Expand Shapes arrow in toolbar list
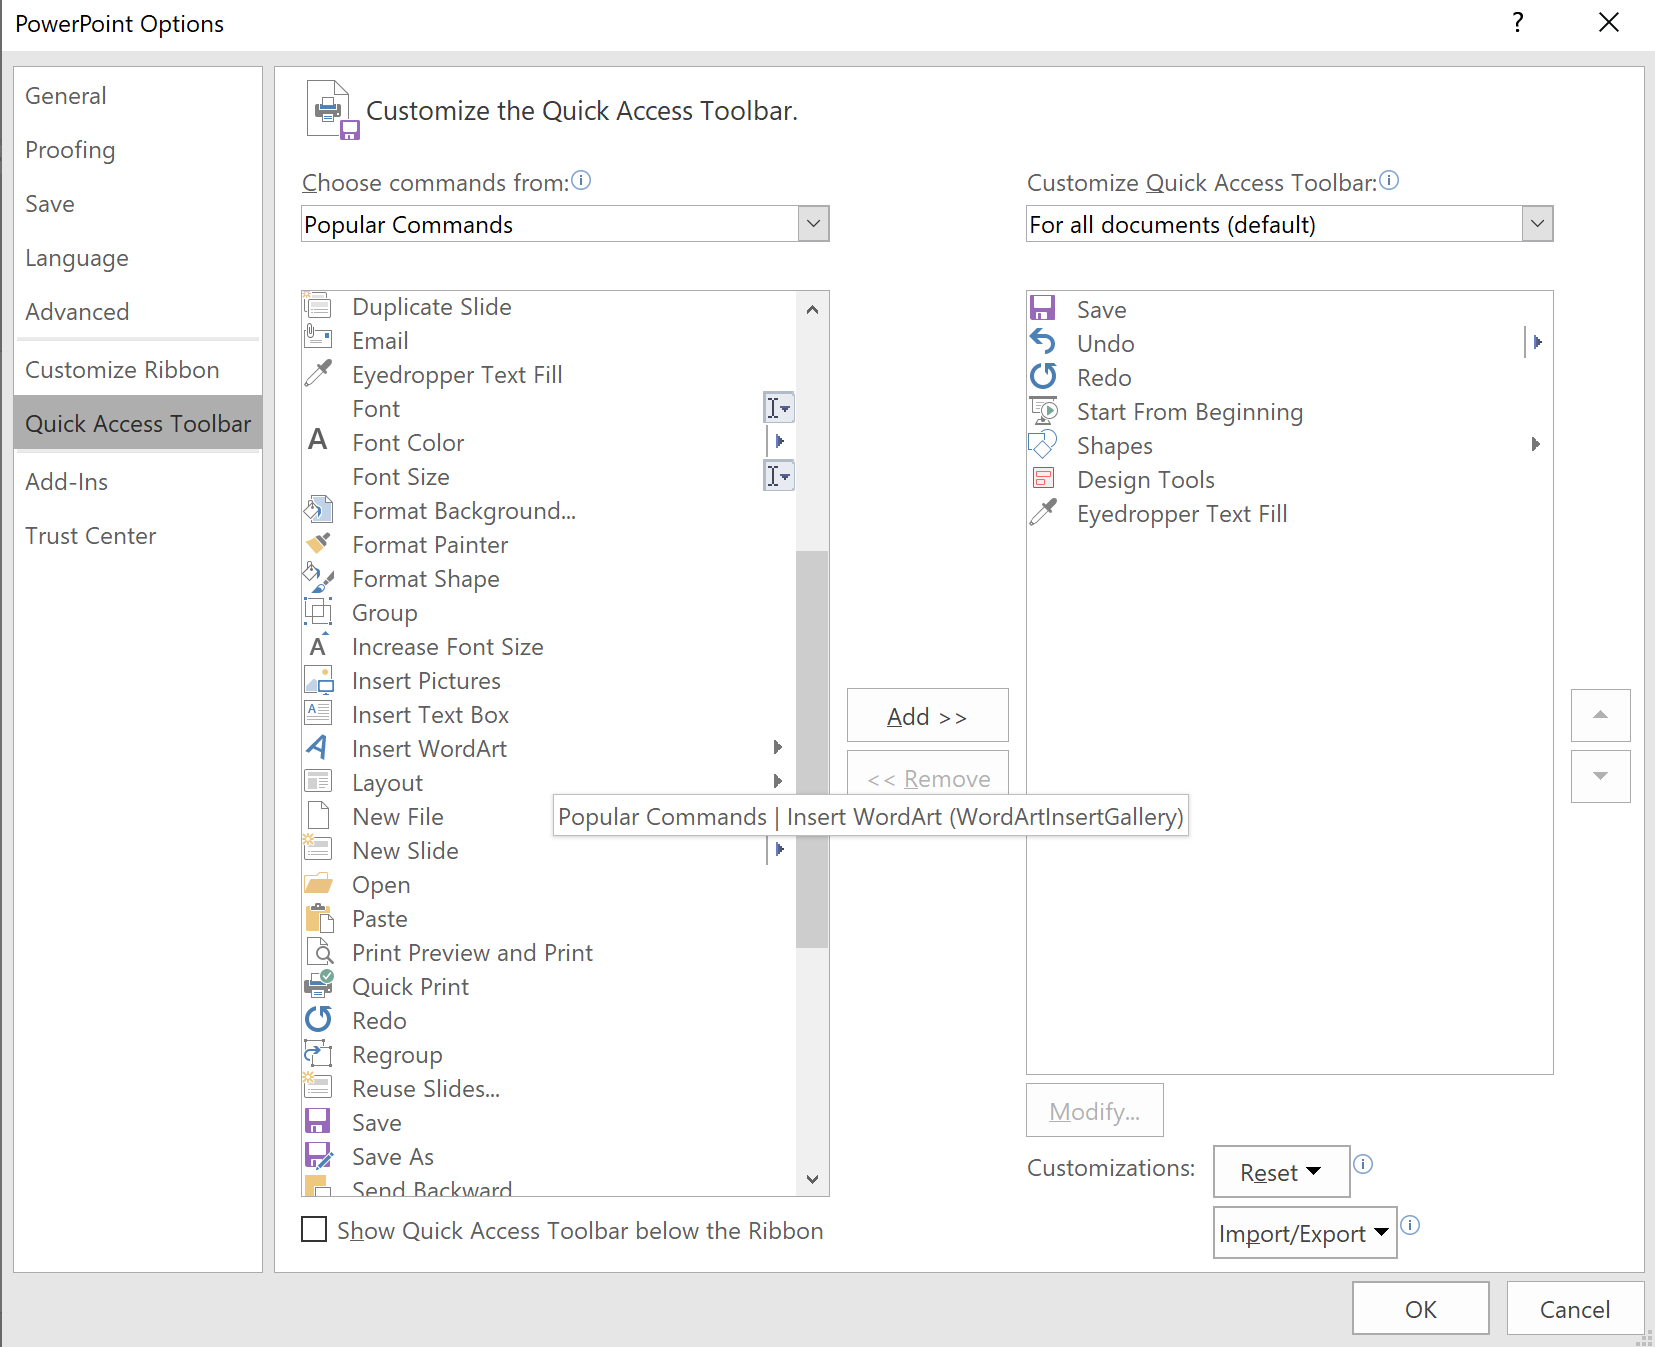1655x1347 pixels. coord(1536,444)
